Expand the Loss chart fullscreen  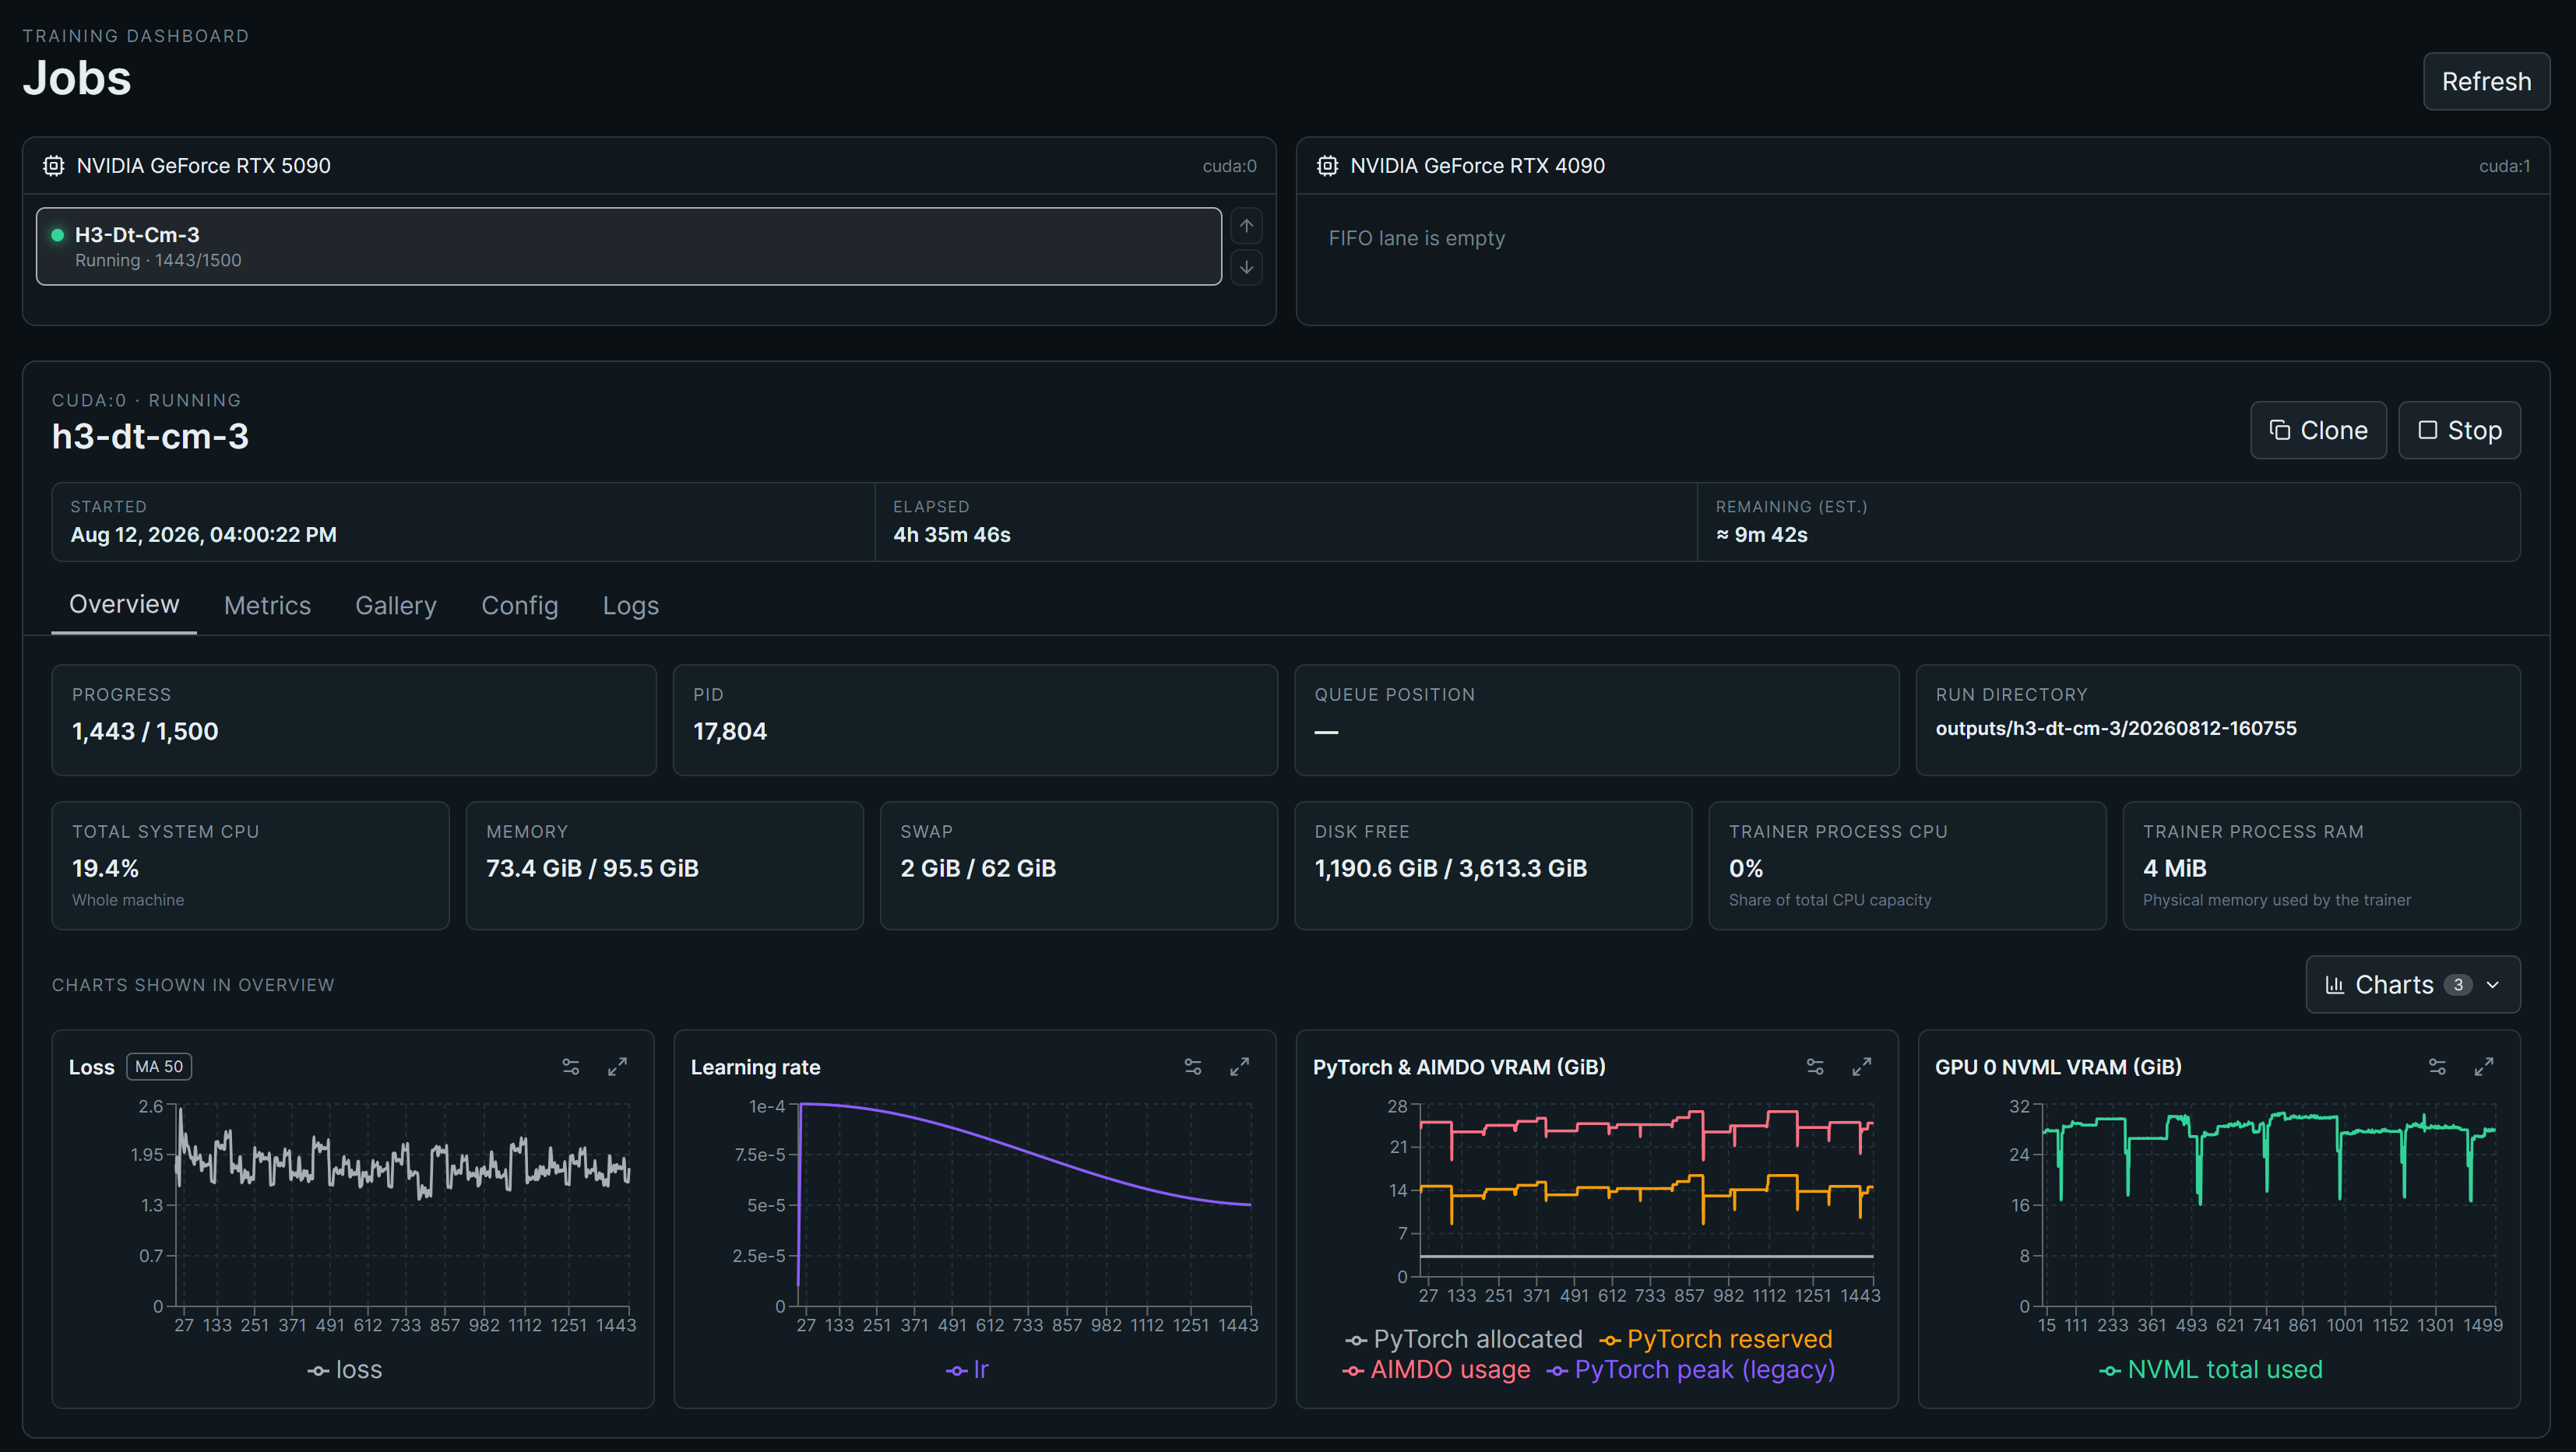(618, 1067)
